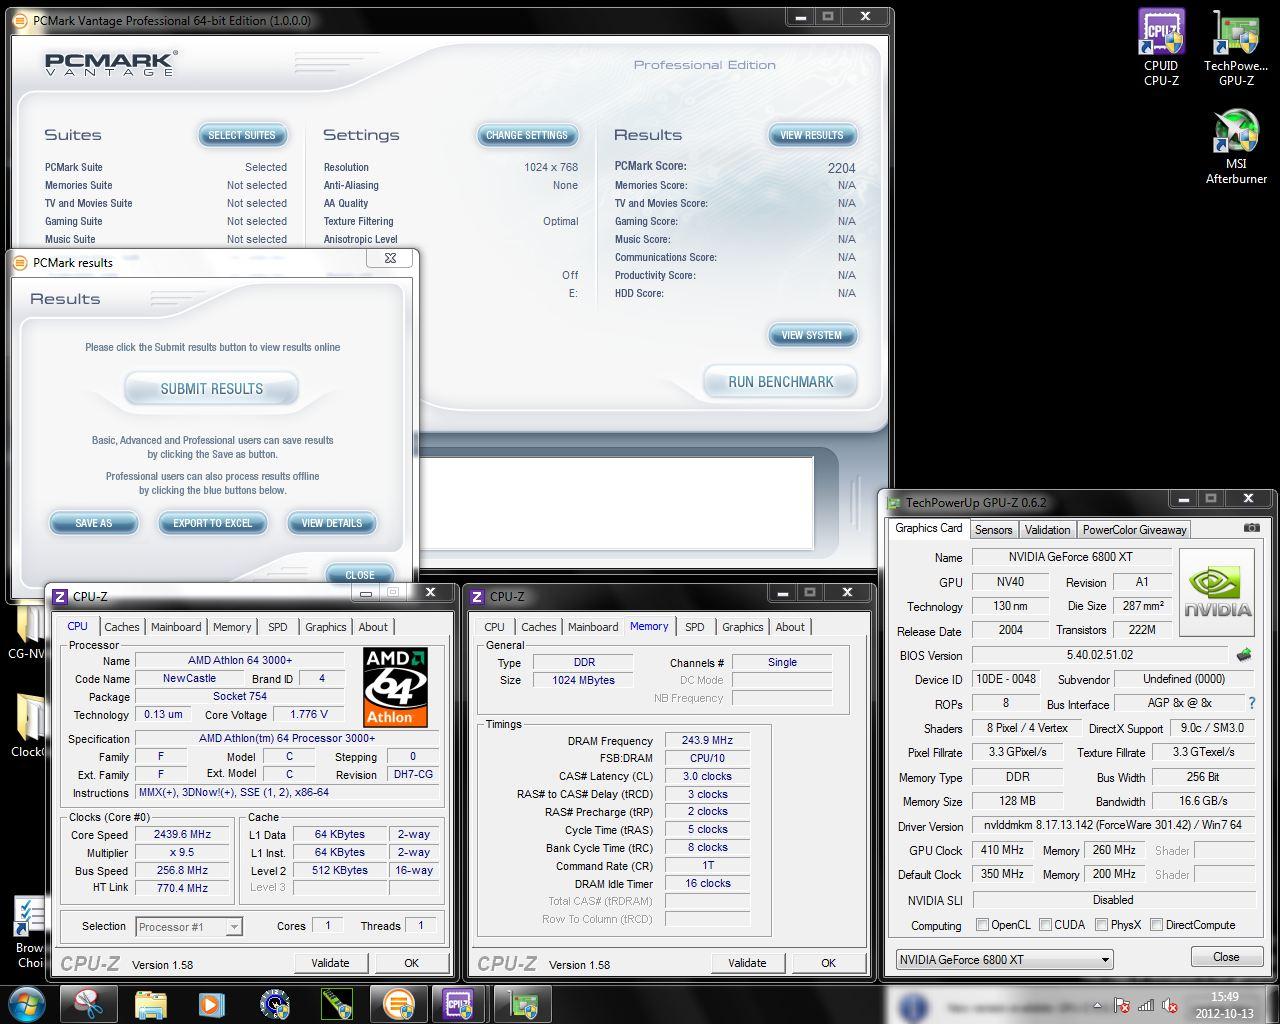This screenshot has width=1280, height=1024.
Task: Open the About tab in left CPU-Z window
Action: [373, 627]
